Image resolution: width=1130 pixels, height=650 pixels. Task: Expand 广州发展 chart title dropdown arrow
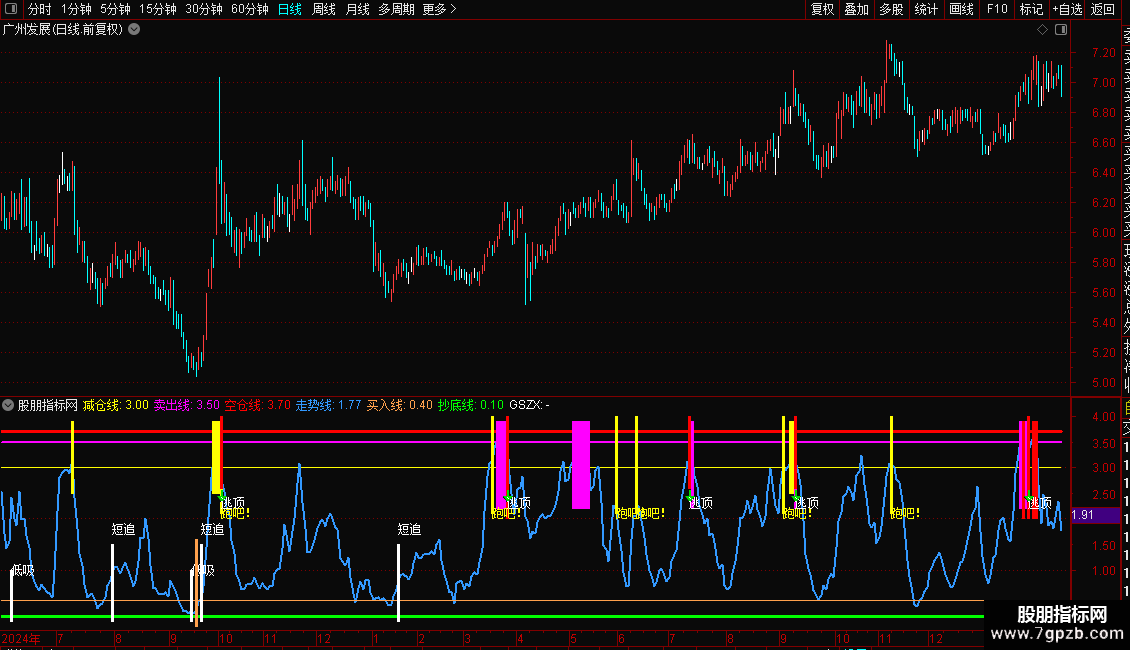click(134, 29)
